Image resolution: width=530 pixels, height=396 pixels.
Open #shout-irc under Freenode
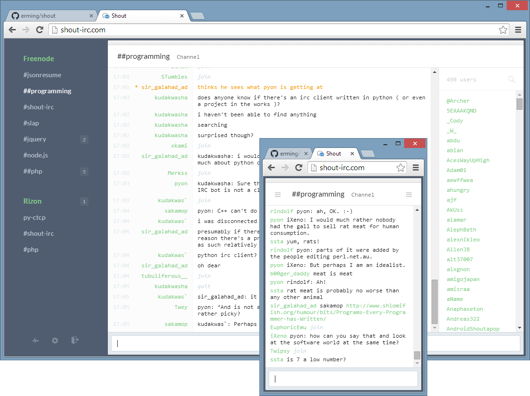pyautogui.click(x=39, y=107)
